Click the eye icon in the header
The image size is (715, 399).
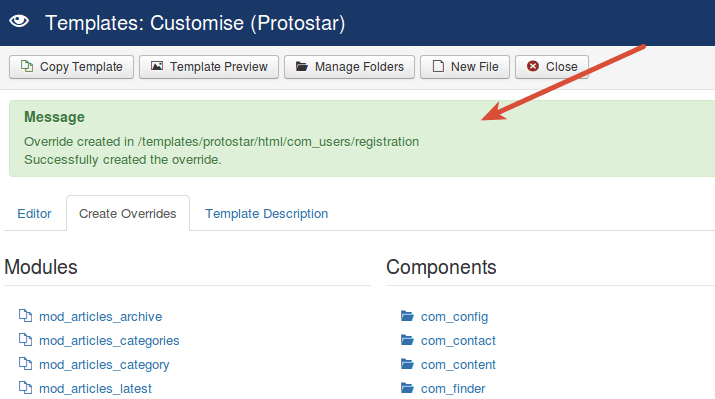(x=19, y=21)
